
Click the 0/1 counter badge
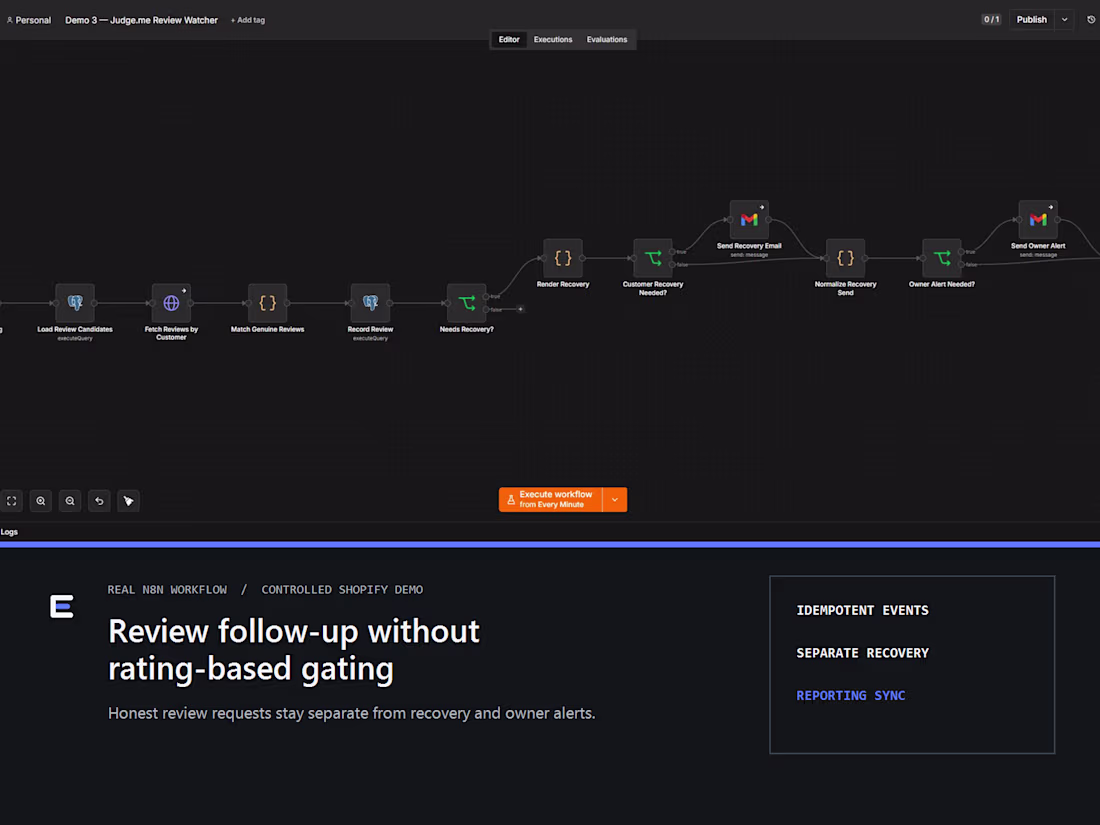coord(991,20)
